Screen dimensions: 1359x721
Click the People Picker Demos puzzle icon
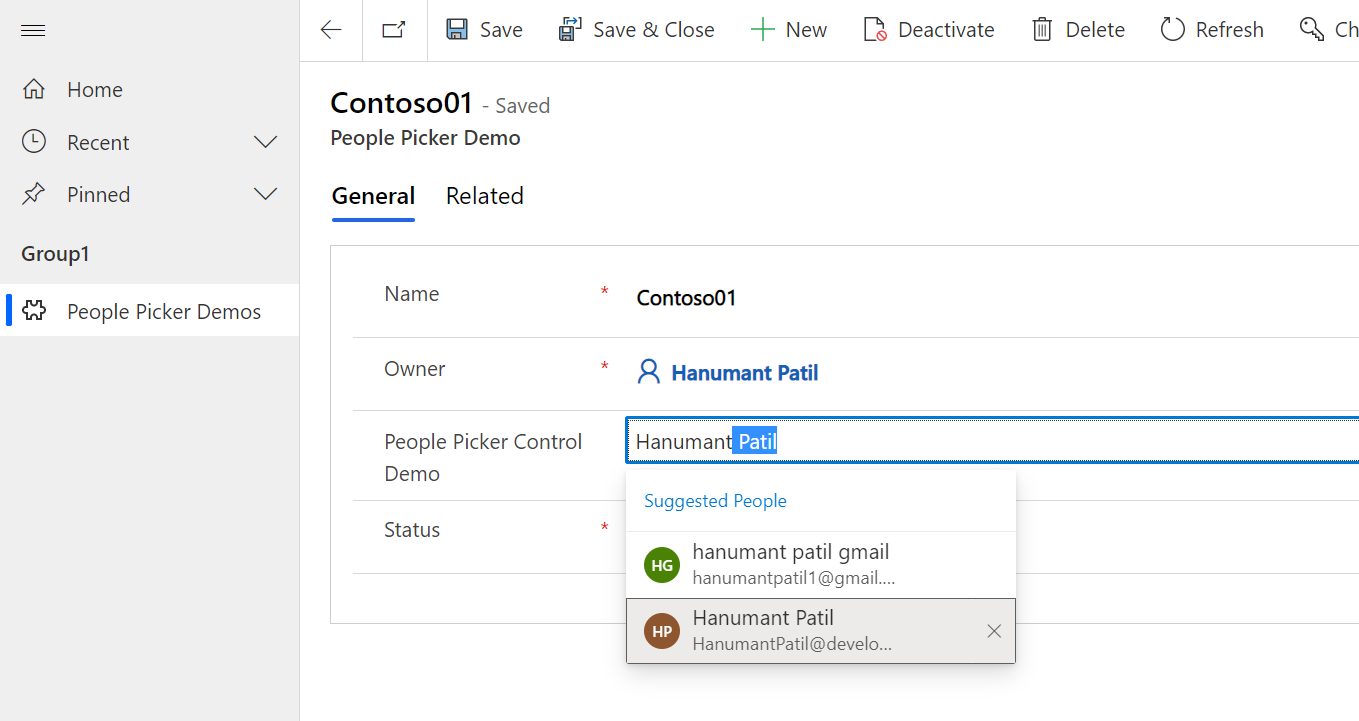[33, 310]
